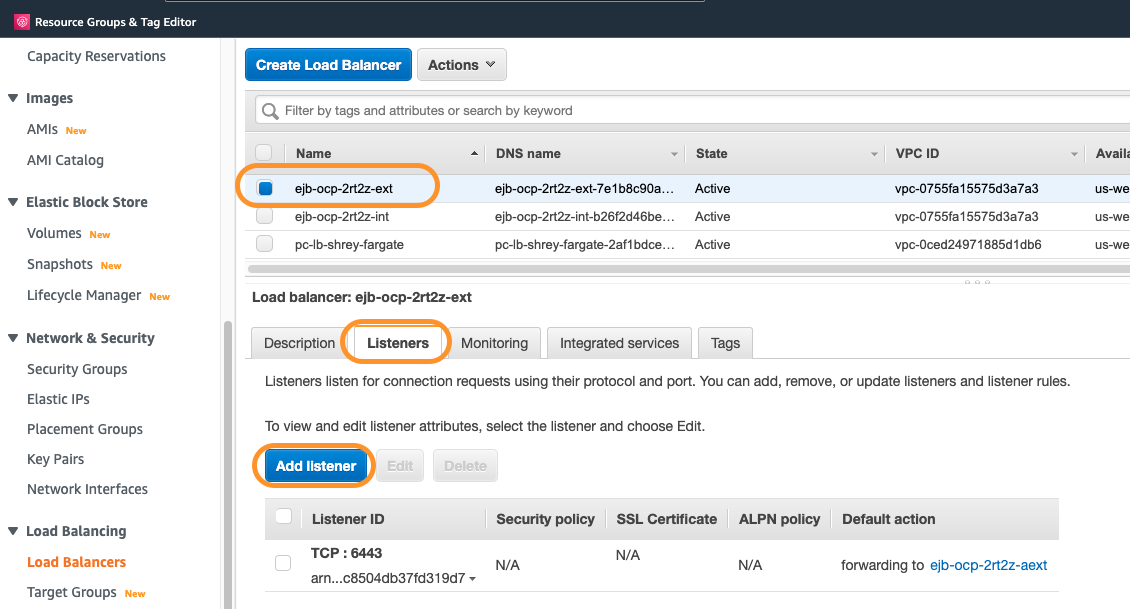The width and height of the screenshot is (1130, 609).
Task: Check the pc-lb-shrey-fargate row checkbox
Action: (x=265, y=244)
